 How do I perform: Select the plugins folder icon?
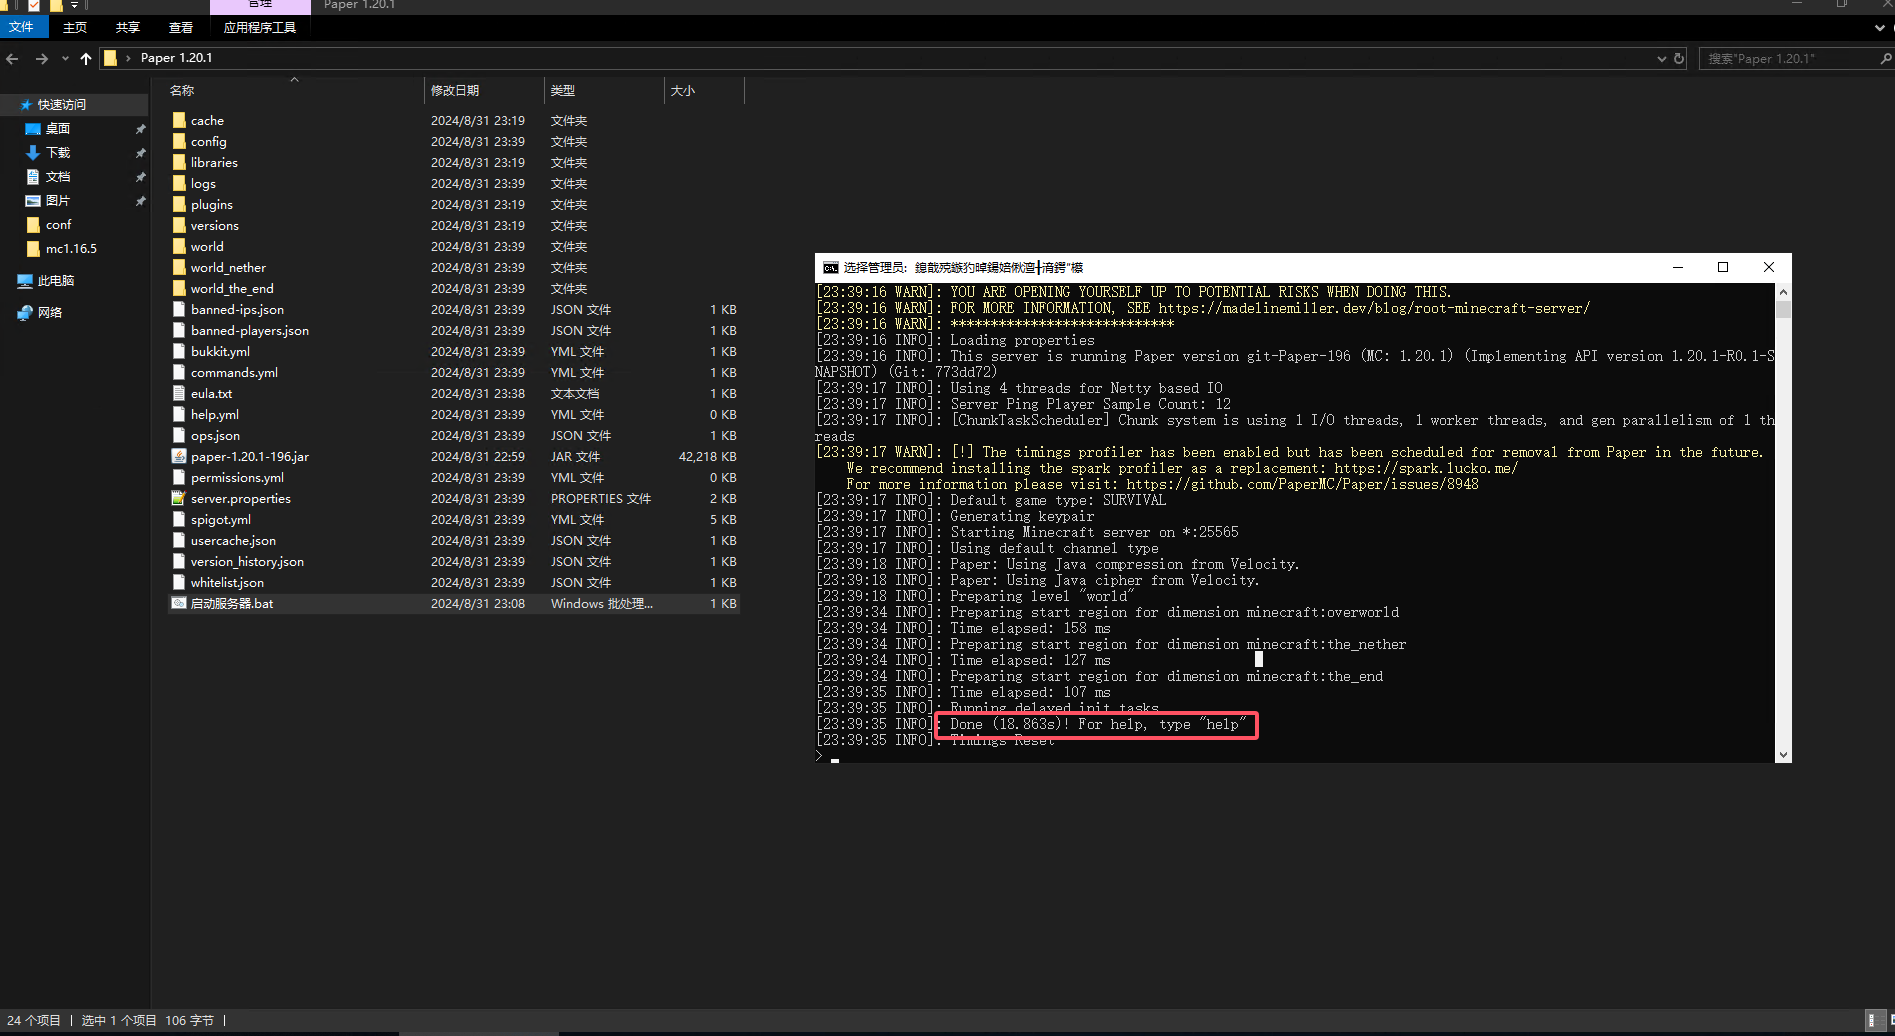pyautogui.click(x=179, y=204)
